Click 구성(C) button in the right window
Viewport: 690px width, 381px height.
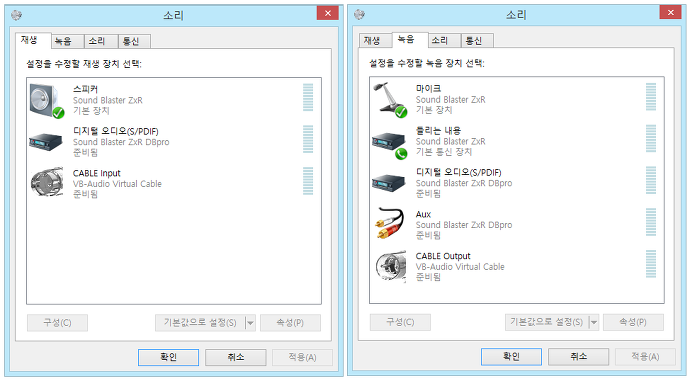(400, 322)
